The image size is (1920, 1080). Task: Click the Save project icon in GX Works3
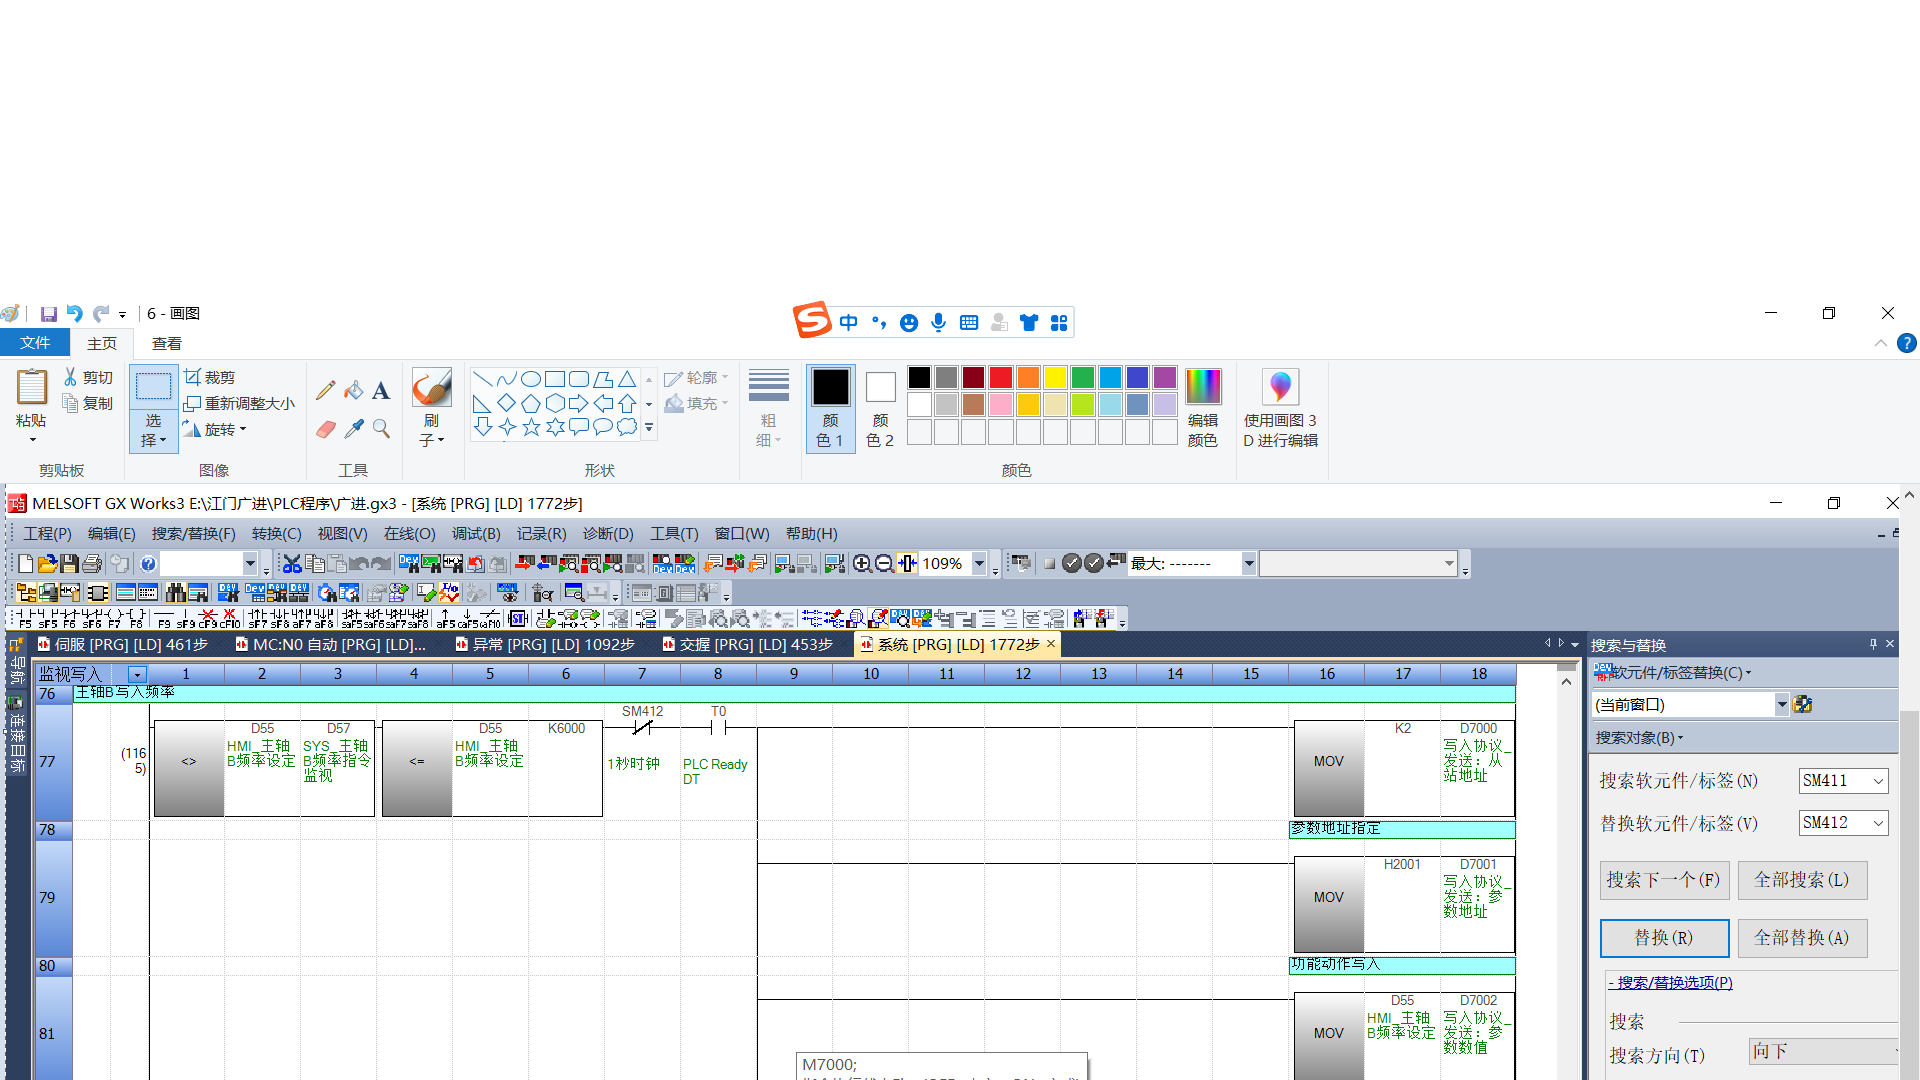(69, 564)
